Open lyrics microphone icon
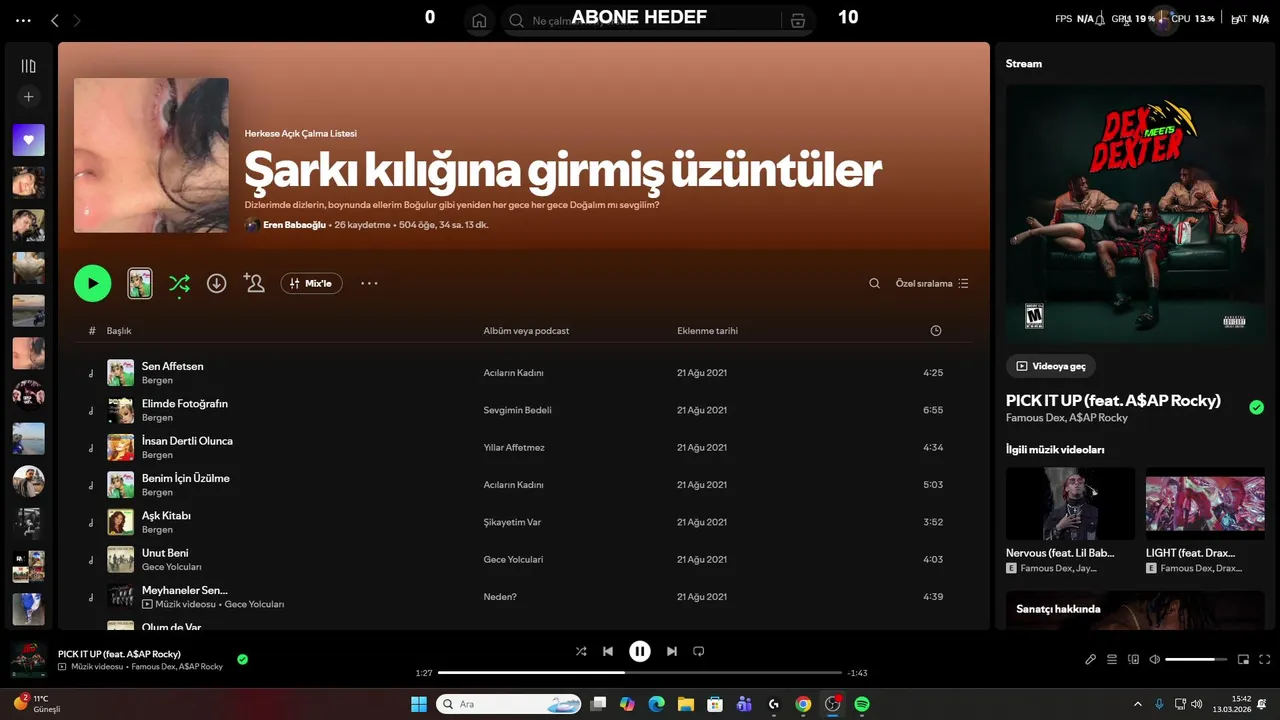 1091,659
